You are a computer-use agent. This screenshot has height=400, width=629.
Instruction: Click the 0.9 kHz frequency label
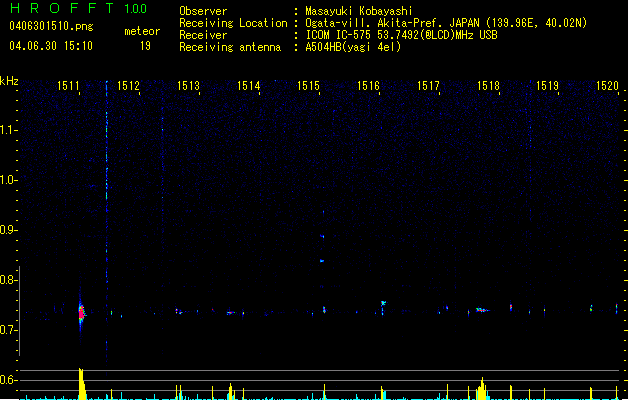tap(9, 230)
